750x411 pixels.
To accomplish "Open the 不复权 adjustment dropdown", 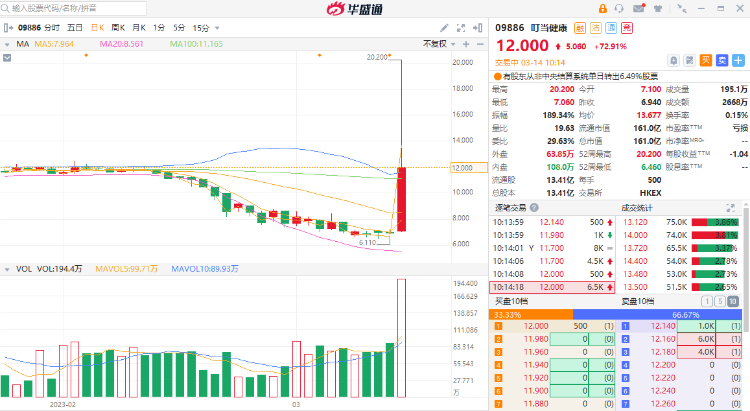I will [439, 44].
